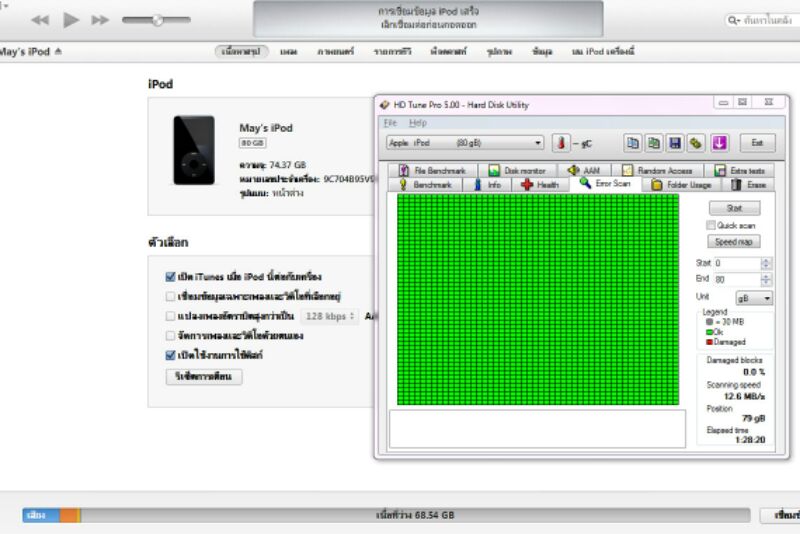
Task: Open the 128 kbps bitrate dropdown
Action: pyautogui.click(x=329, y=316)
